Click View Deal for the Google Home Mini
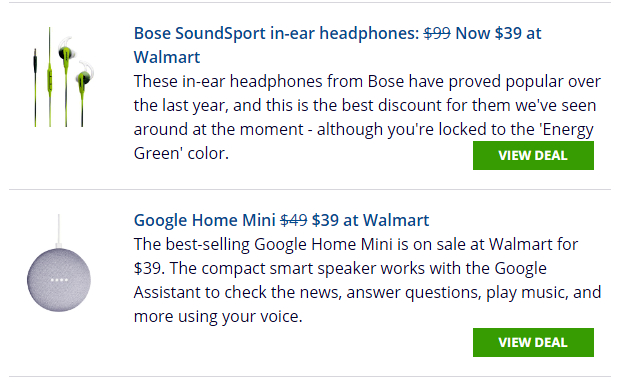Screen dimensions: 620x382 [x=533, y=342]
